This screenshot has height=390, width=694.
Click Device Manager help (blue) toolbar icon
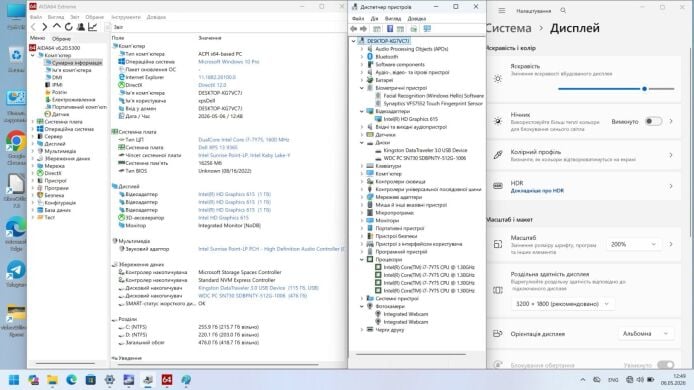click(389, 29)
